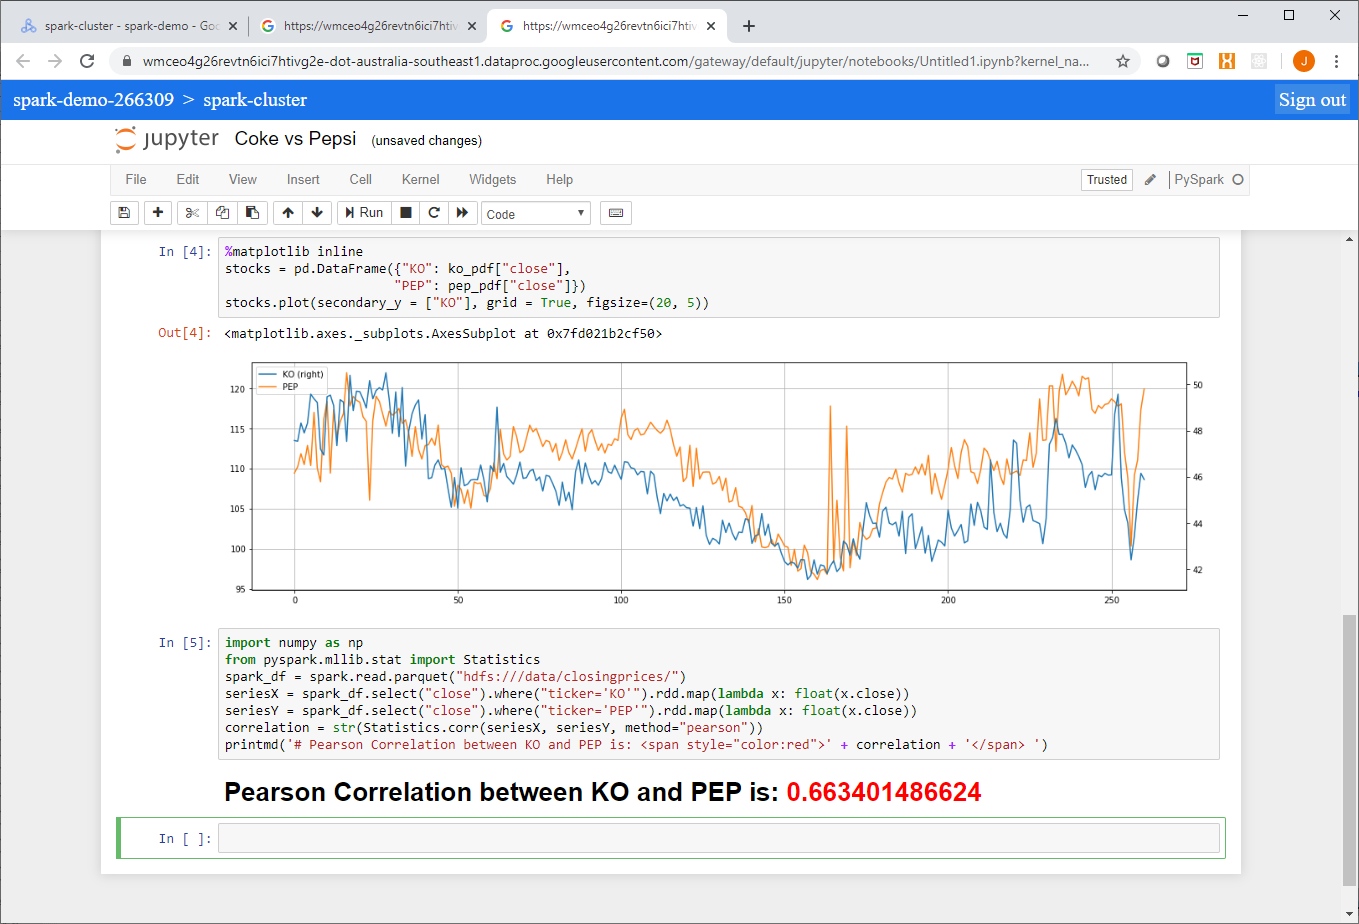Click the Pearson Correlation heading output
Screen dimensions: 1359x924
603,793
